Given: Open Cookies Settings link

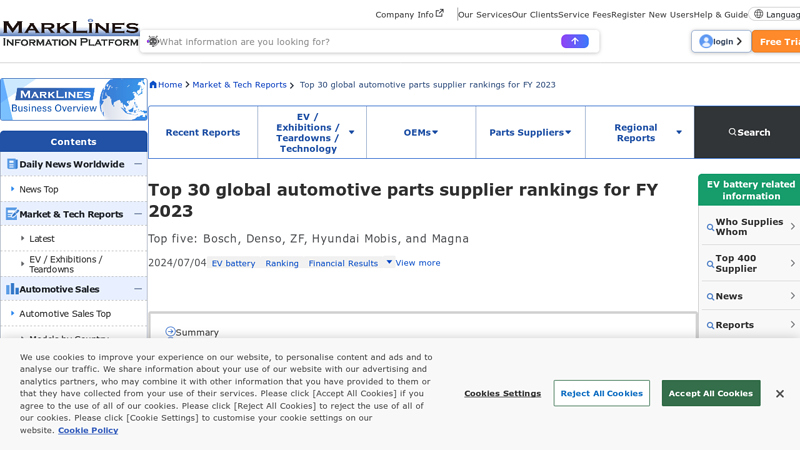Looking at the screenshot, I should point(503,393).
